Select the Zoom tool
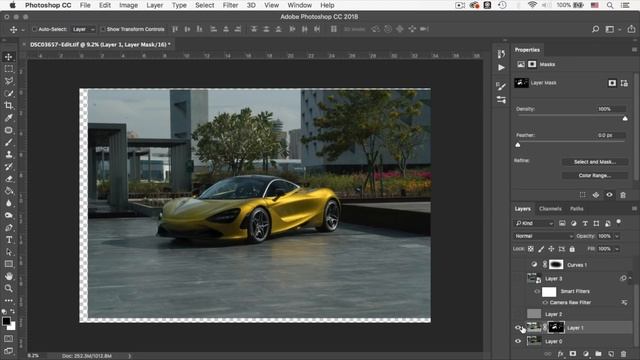Viewport: 640px width, 360px height. [x=9, y=289]
